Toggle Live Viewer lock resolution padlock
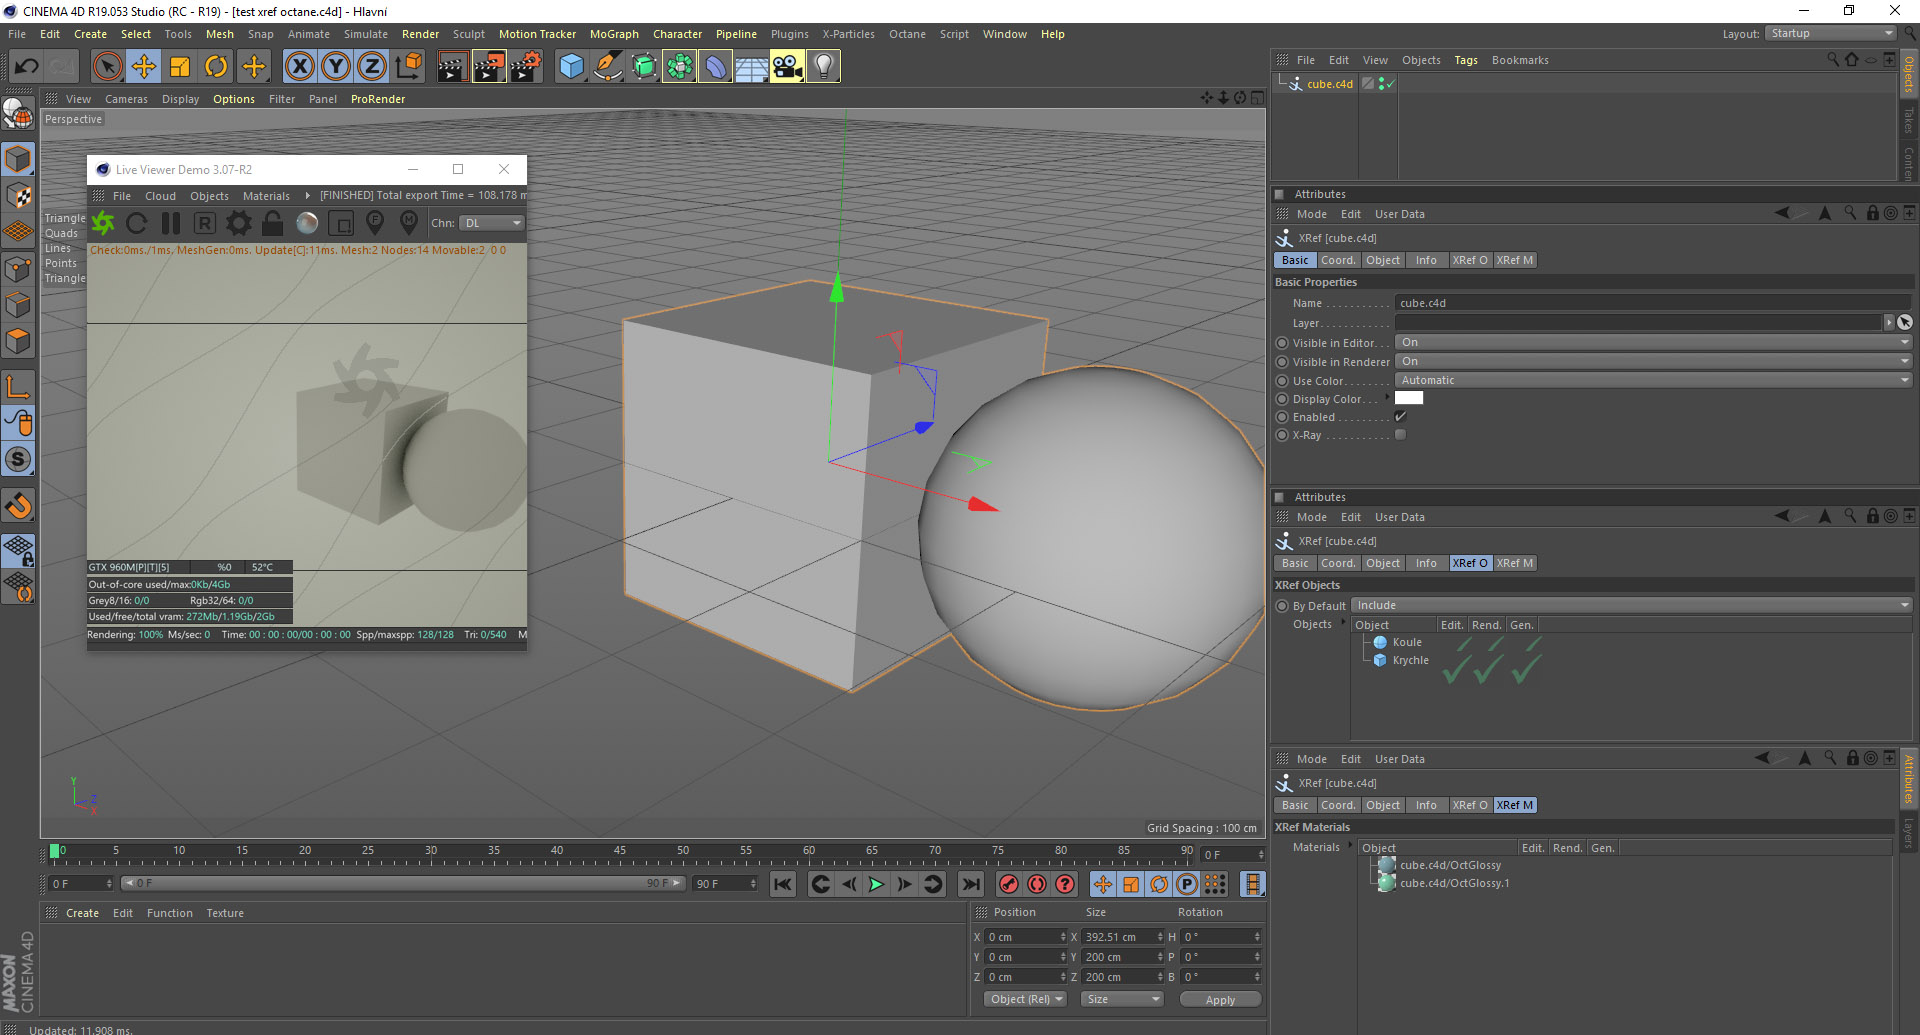Image resolution: width=1920 pixels, height=1035 pixels. (272, 223)
